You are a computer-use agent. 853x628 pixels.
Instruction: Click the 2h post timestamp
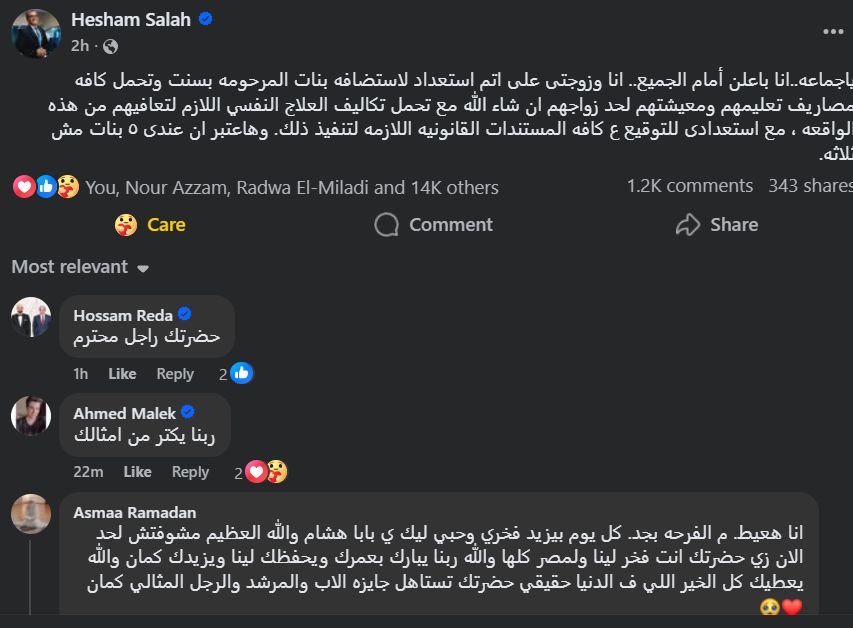click(80, 46)
